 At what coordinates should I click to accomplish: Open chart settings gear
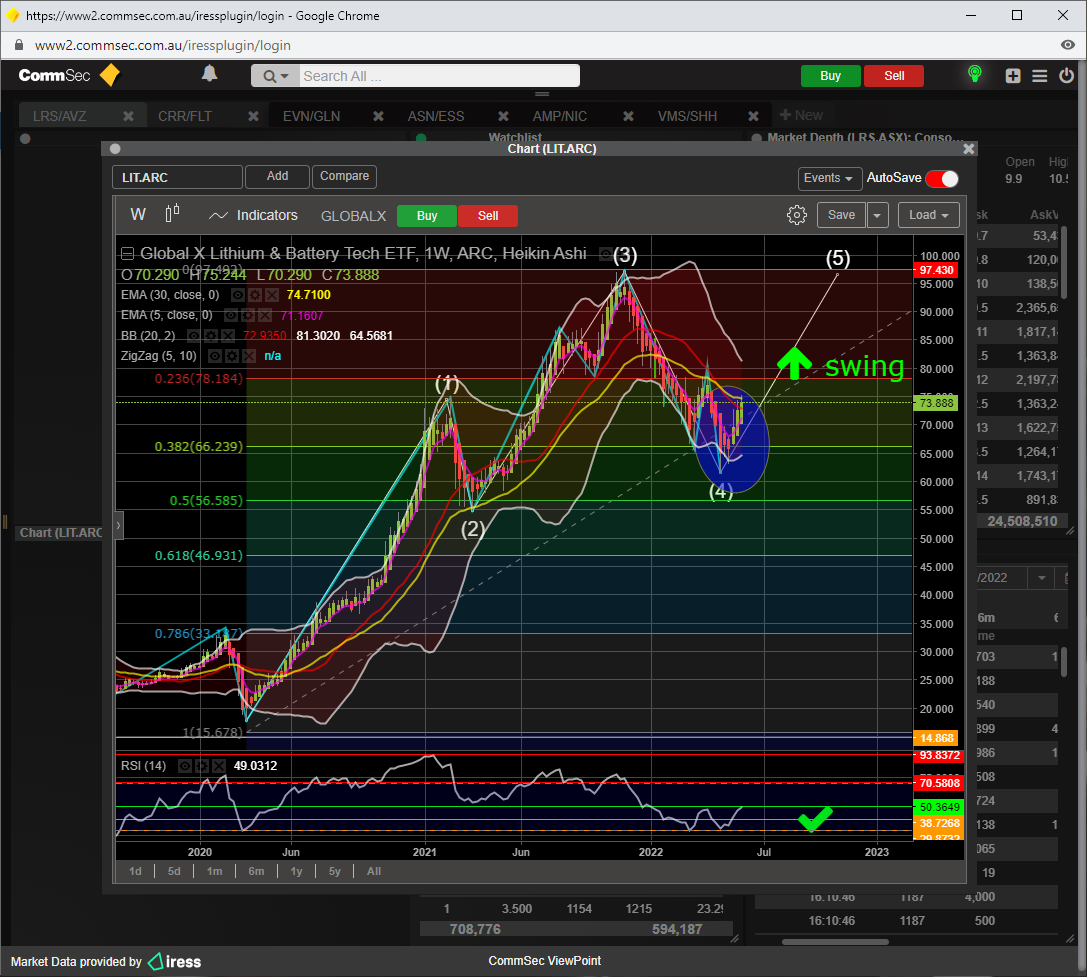pos(797,215)
